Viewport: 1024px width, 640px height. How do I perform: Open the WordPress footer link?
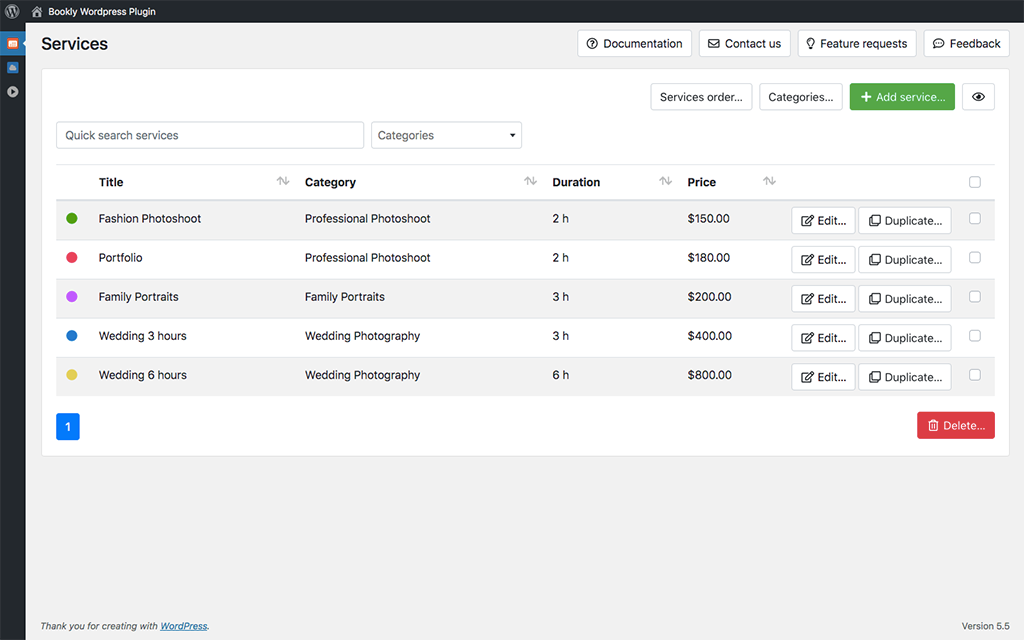[x=184, y=626]
